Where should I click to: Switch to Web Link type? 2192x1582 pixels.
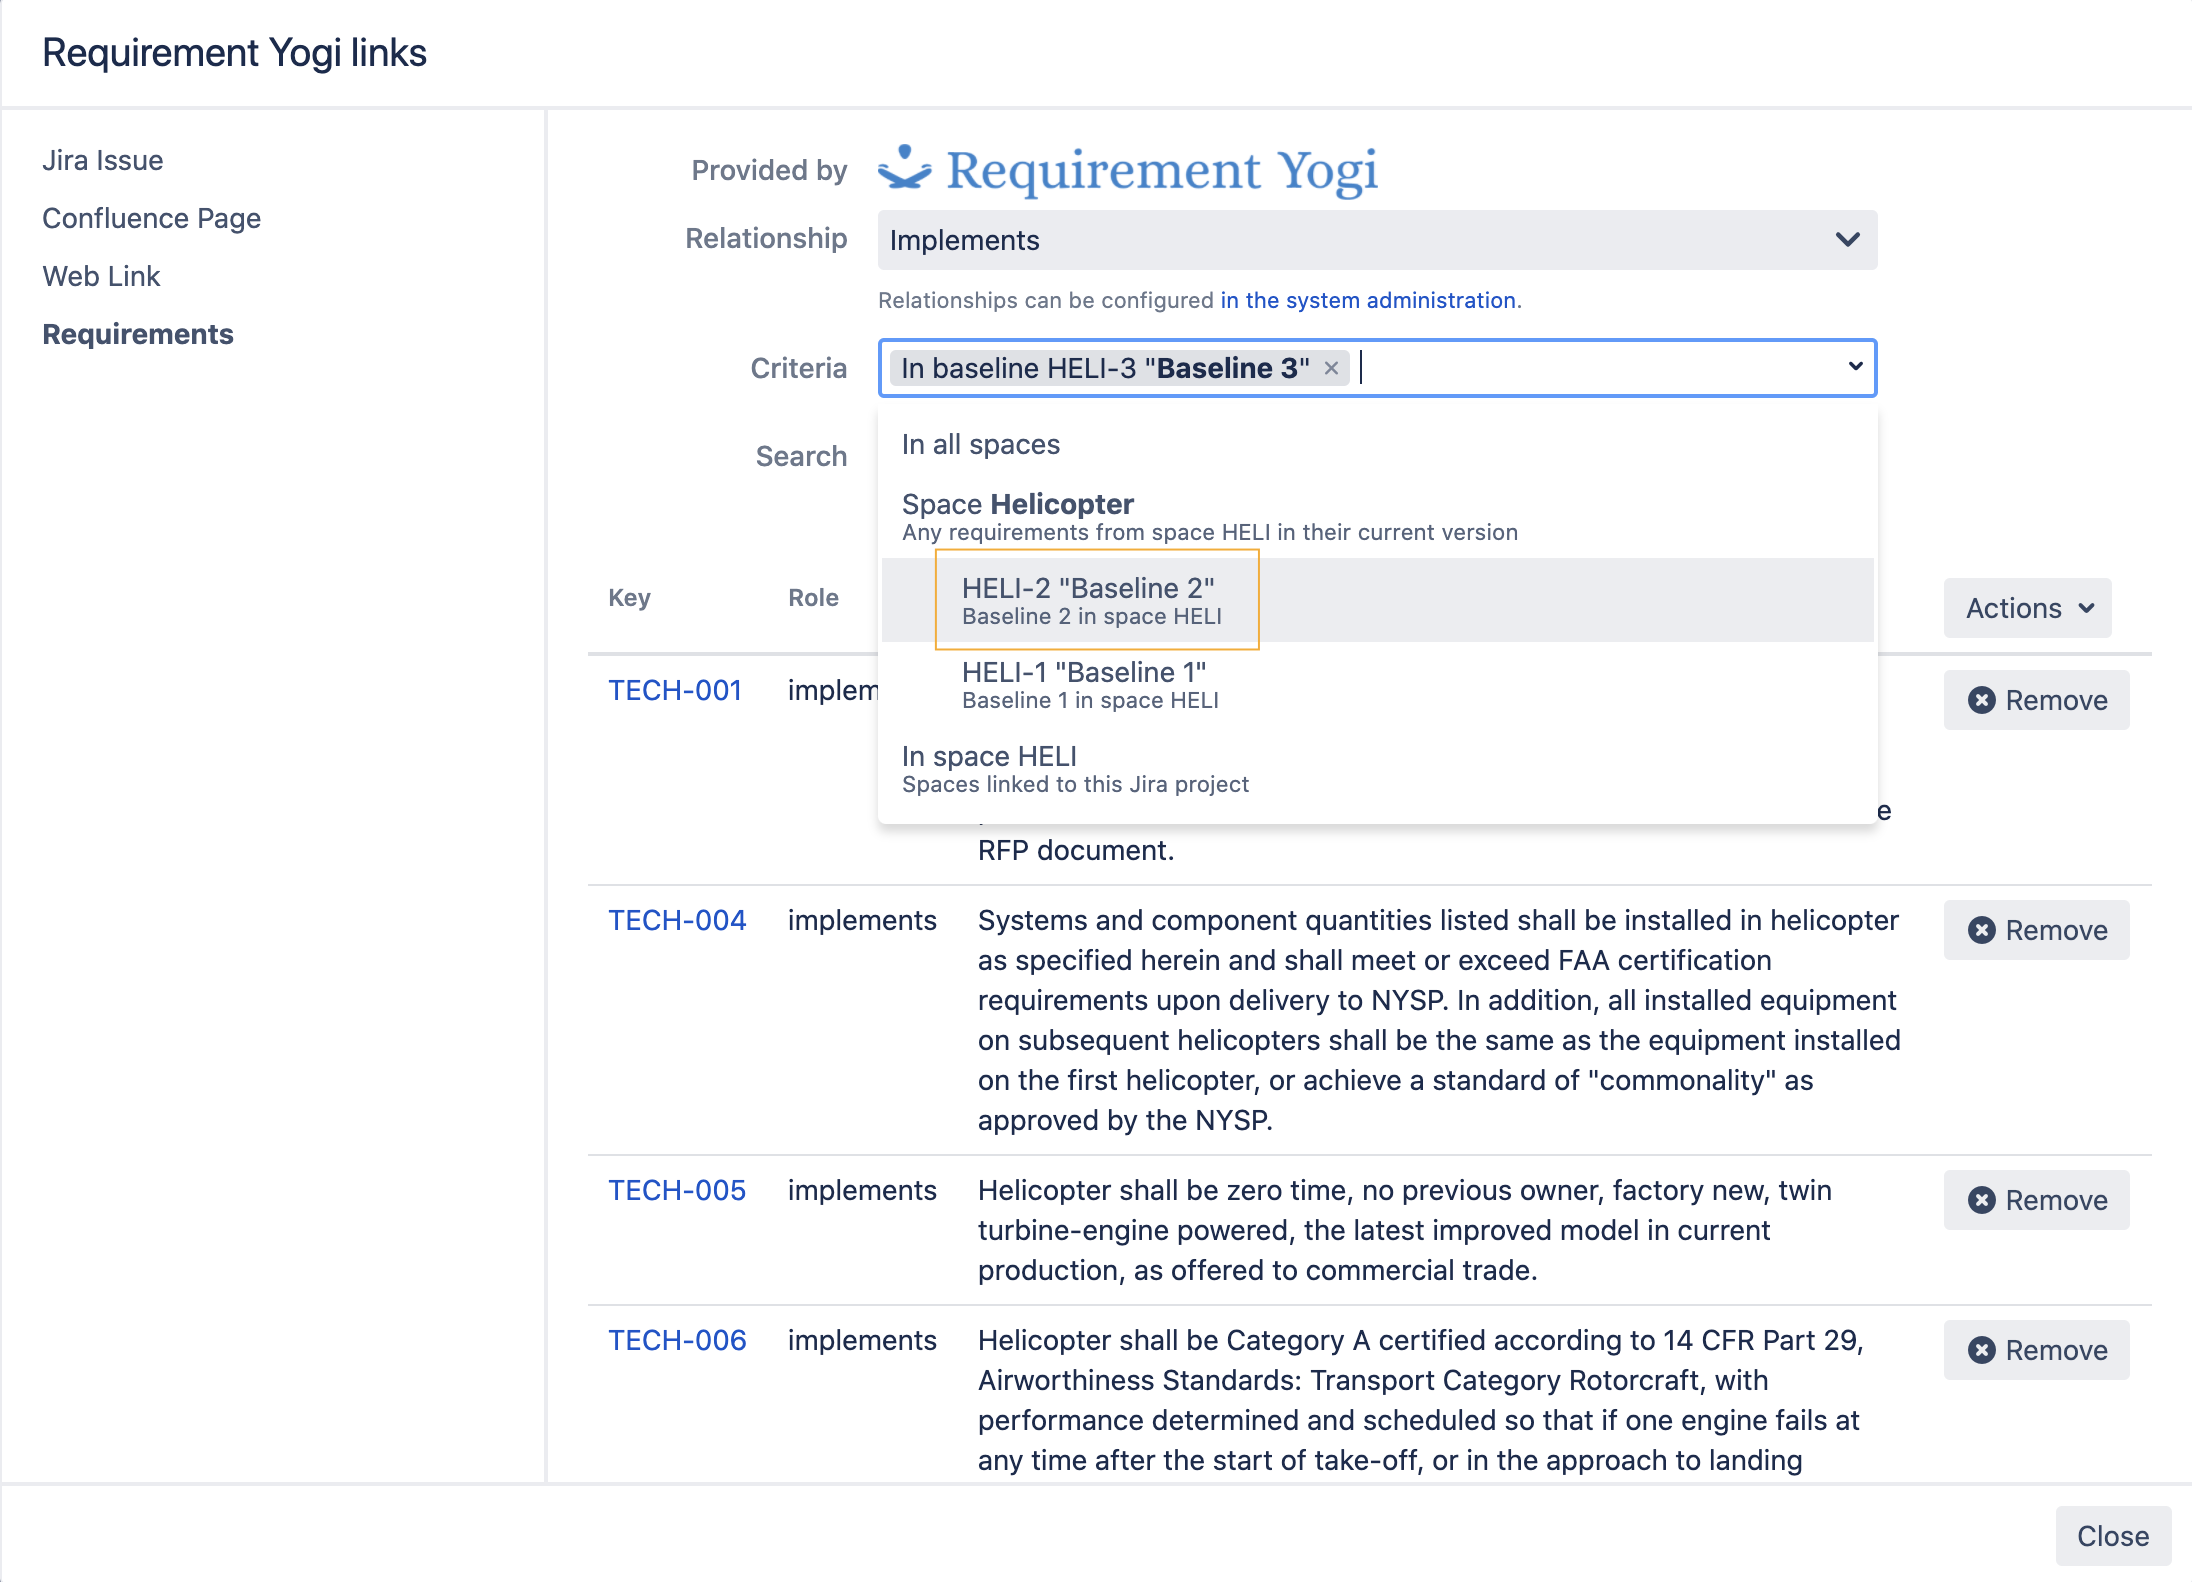(x=101, y=276)
